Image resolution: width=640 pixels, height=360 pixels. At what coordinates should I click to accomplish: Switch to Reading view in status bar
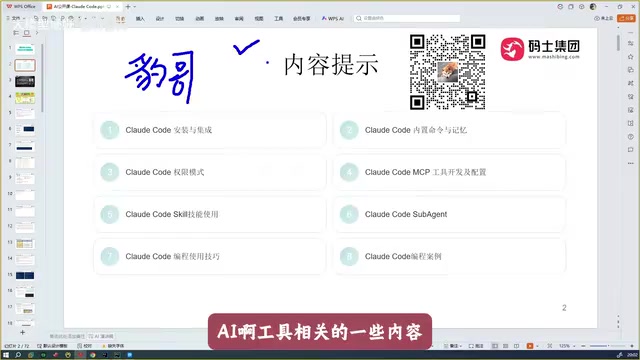click(516, 346)
